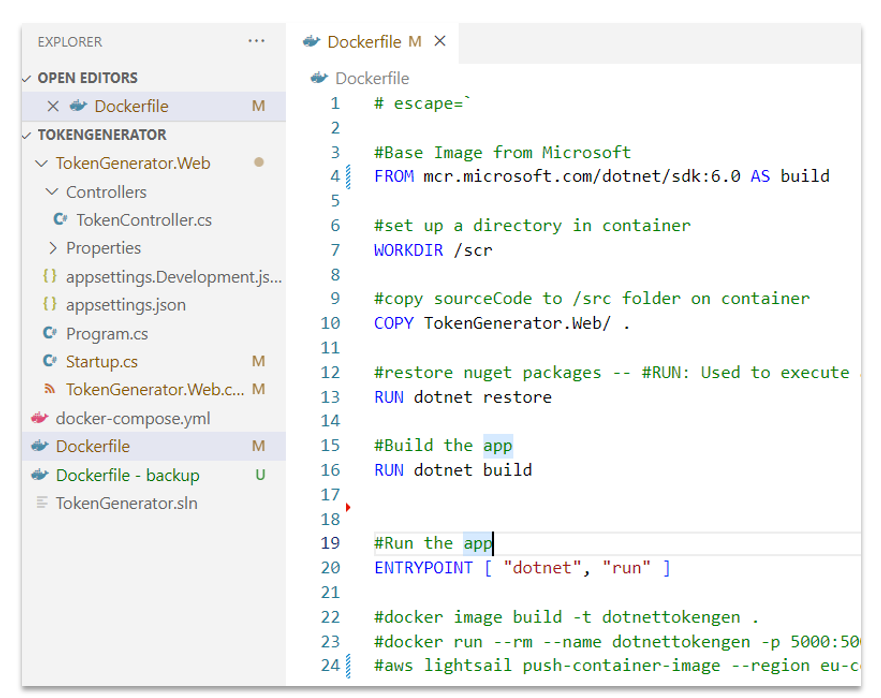881x698 pixels.
Task: Click the Explorer more actions ellipsis
Action: tap(257, 41)
